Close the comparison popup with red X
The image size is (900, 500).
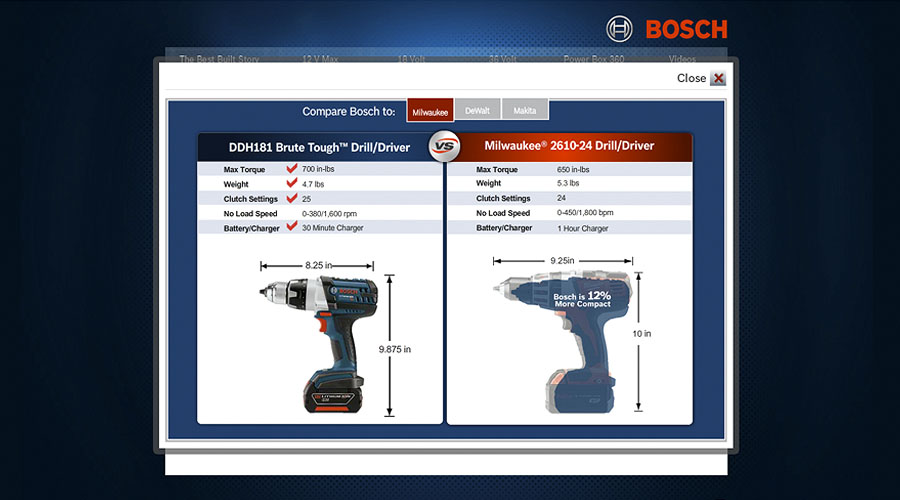coord(718,78)
